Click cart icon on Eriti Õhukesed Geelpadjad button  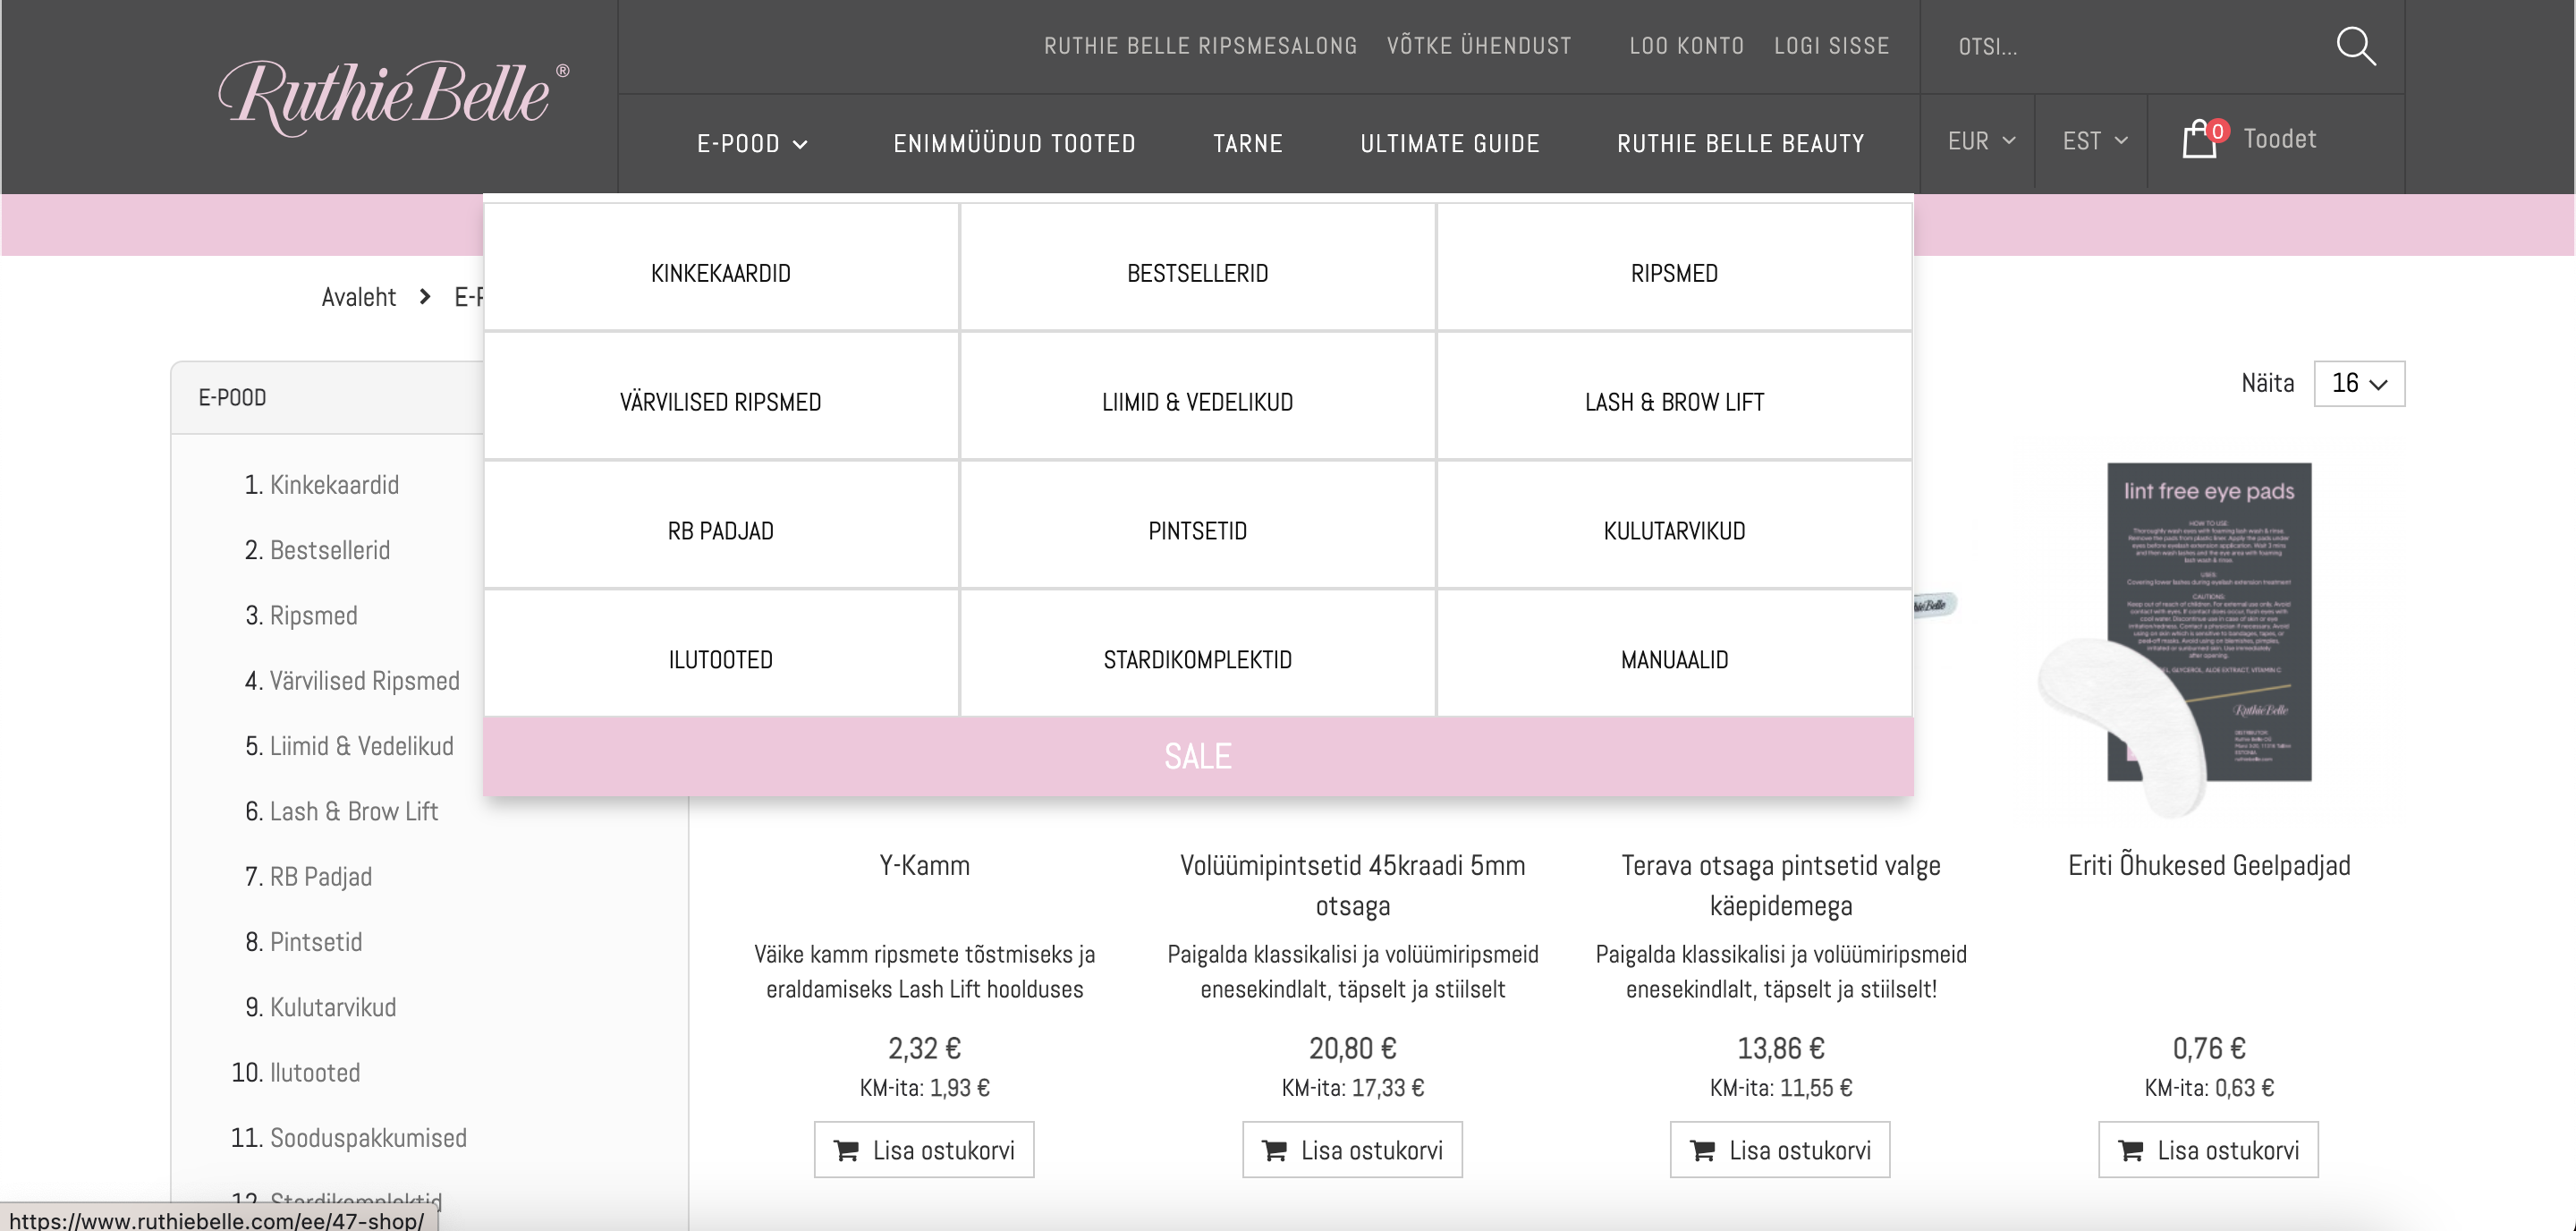[2131, 1150]
